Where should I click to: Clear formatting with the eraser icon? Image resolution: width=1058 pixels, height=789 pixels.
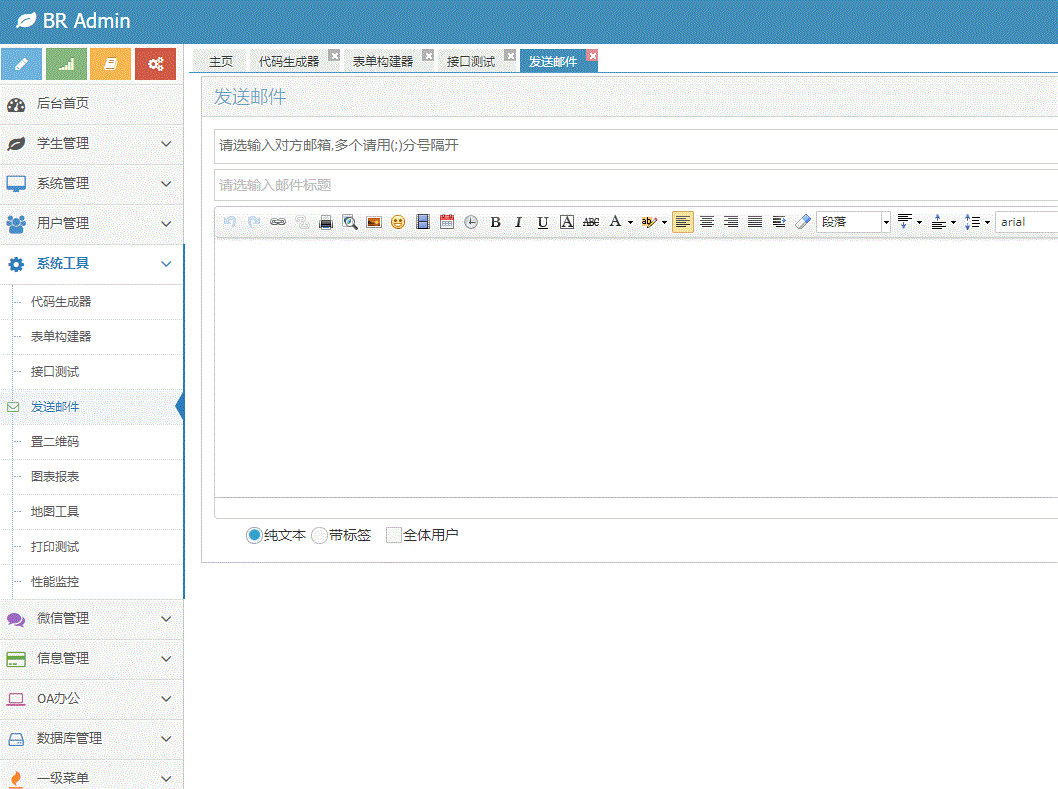[803, 222]
